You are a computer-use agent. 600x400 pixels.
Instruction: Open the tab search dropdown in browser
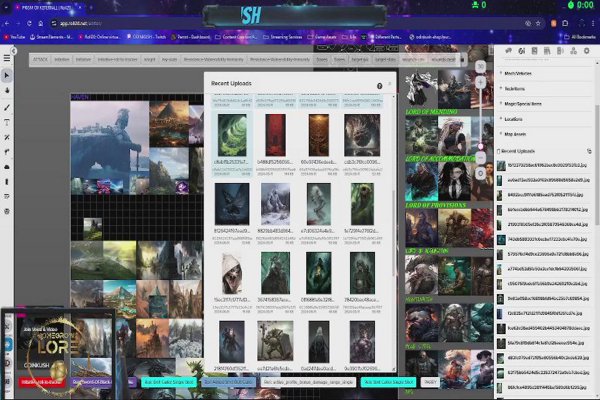pos(7,8)
